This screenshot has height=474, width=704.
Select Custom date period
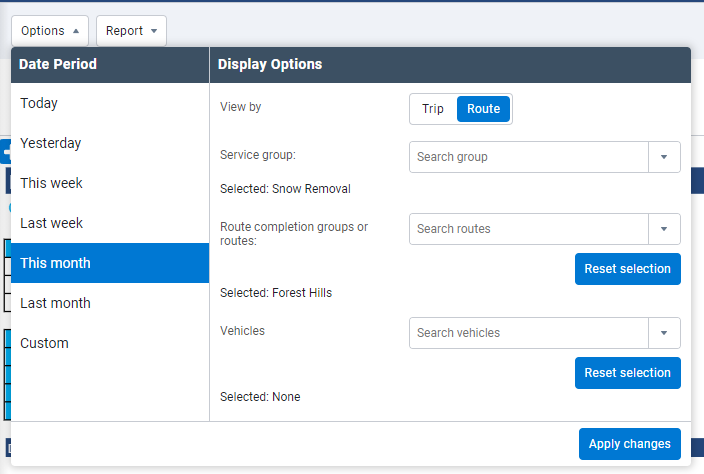pyautogui.click(x=110, y=343)
